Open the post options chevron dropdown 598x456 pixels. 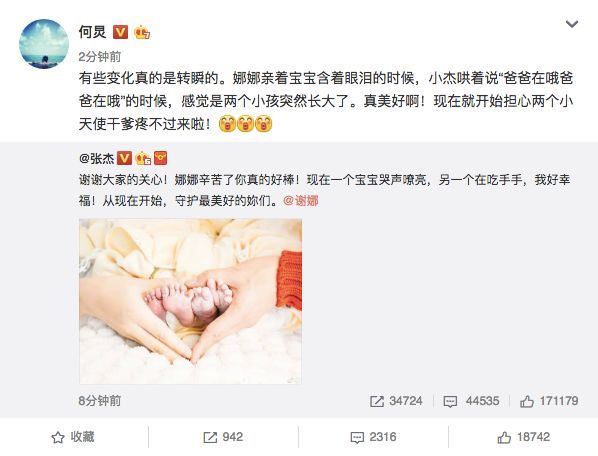click(x=572, y=24)
